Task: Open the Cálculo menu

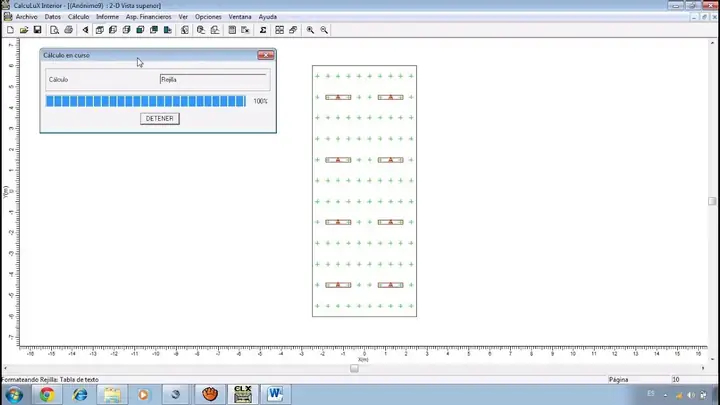Action: (79, 17)
